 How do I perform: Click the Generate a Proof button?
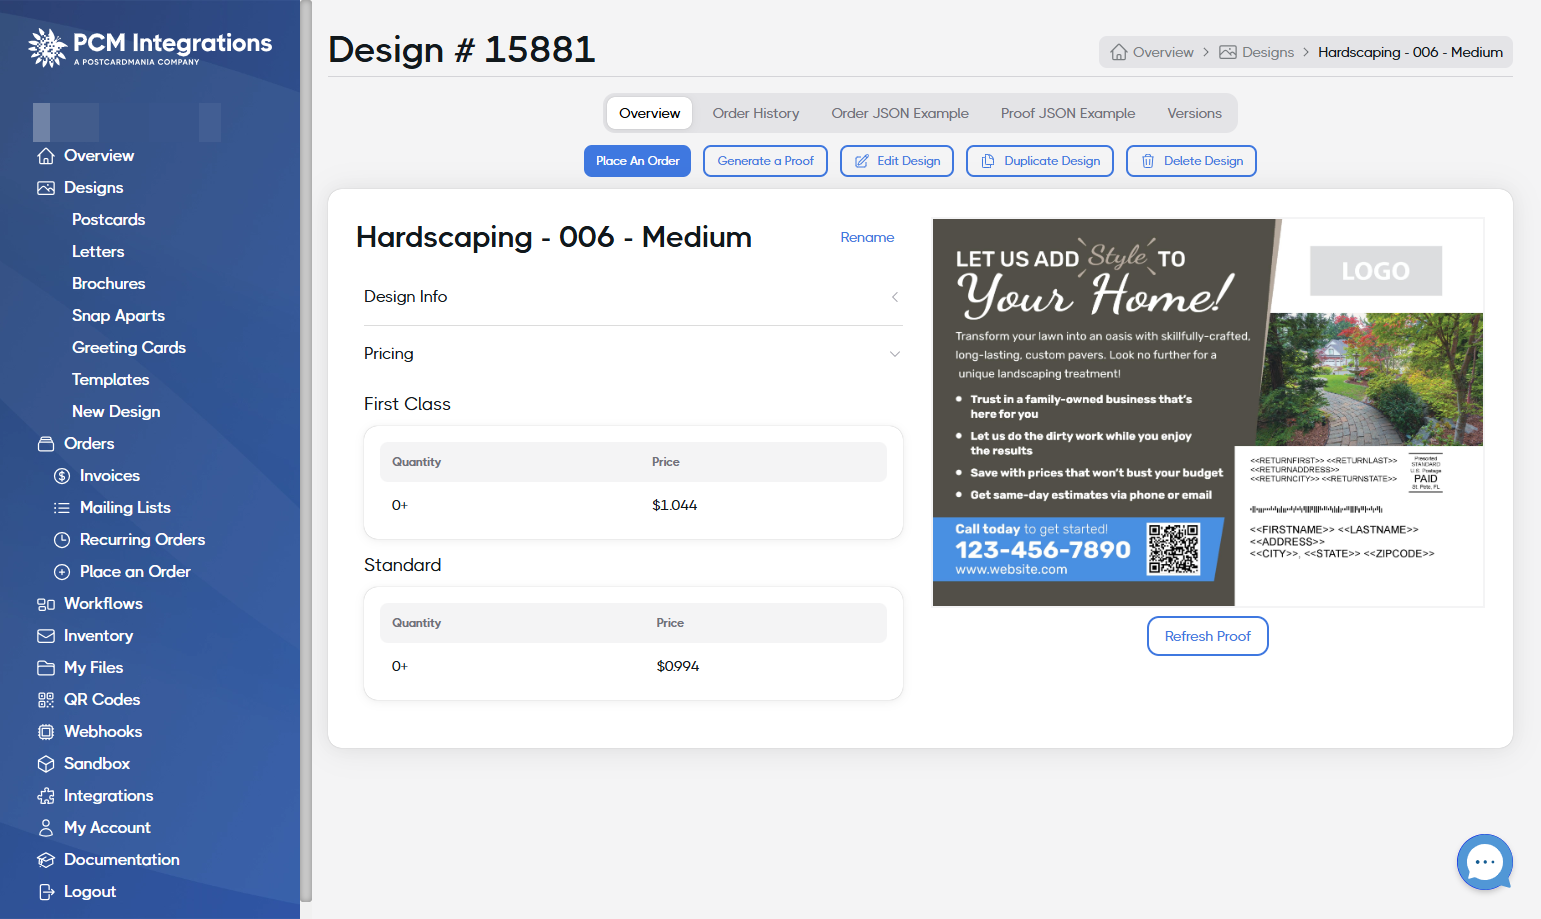point(765,161)
